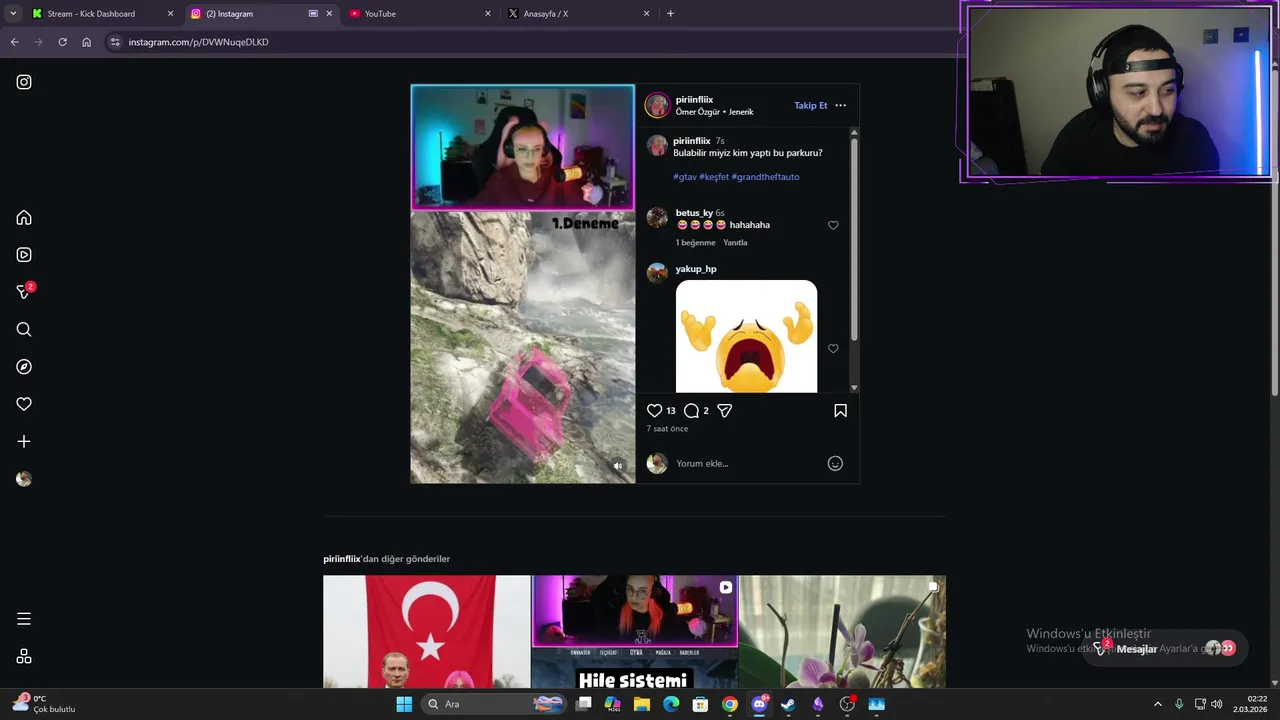
Task: Open comments via the speech bubble icon
Action: pyautogui.click(x=691, y=410)
